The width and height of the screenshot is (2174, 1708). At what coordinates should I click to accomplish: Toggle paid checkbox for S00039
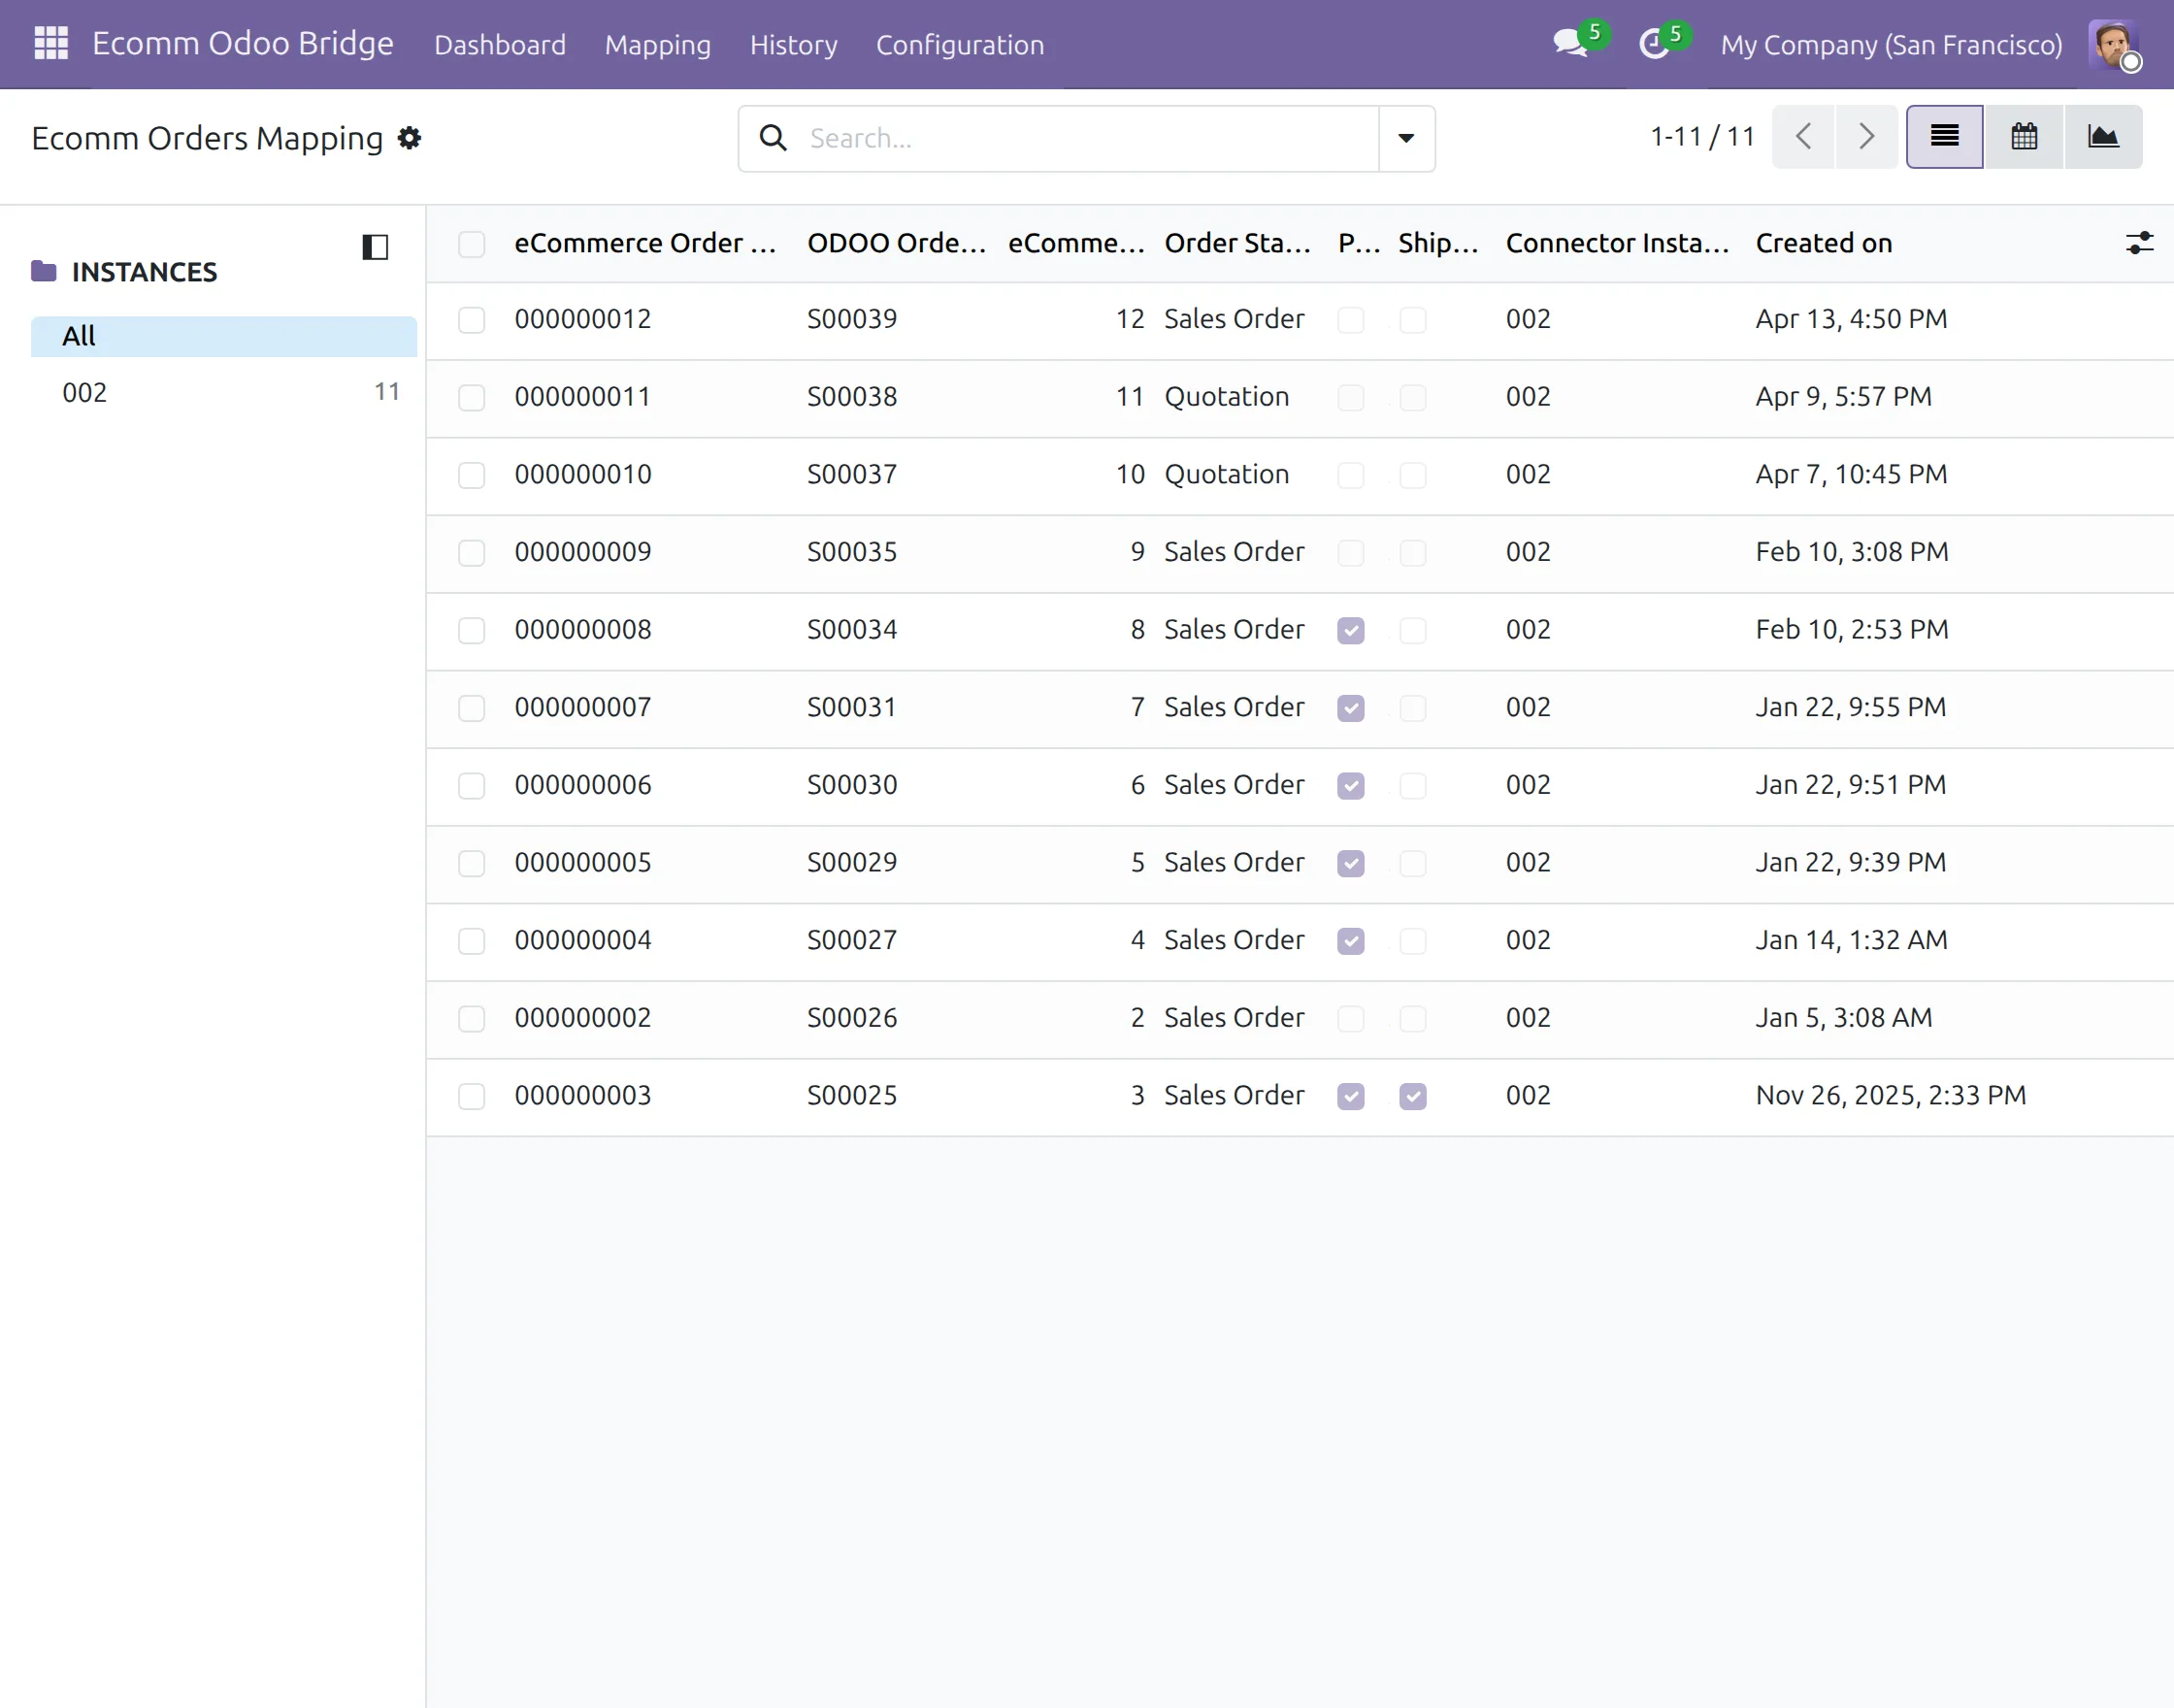pyautogui.click(x=1351, y=320)
